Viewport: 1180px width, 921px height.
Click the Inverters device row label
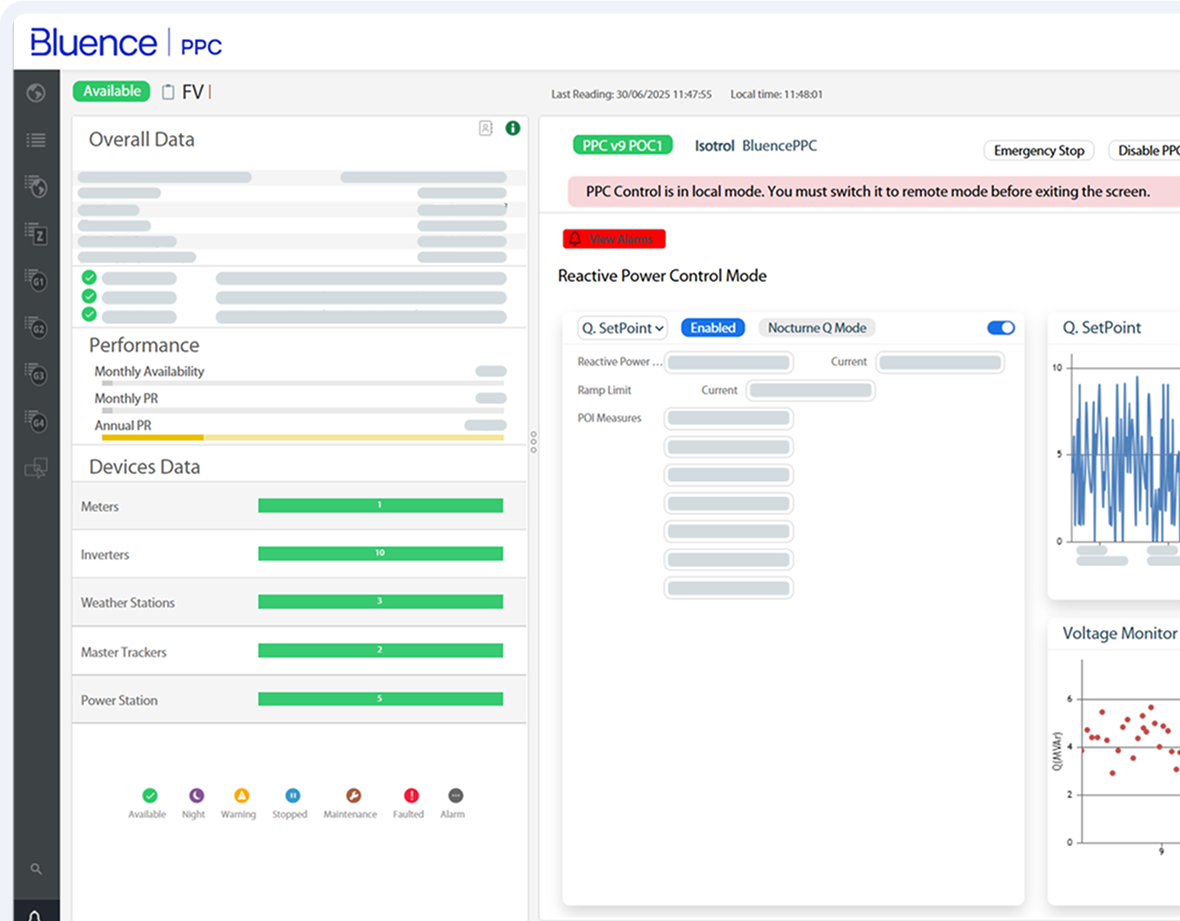pos(105,555)
